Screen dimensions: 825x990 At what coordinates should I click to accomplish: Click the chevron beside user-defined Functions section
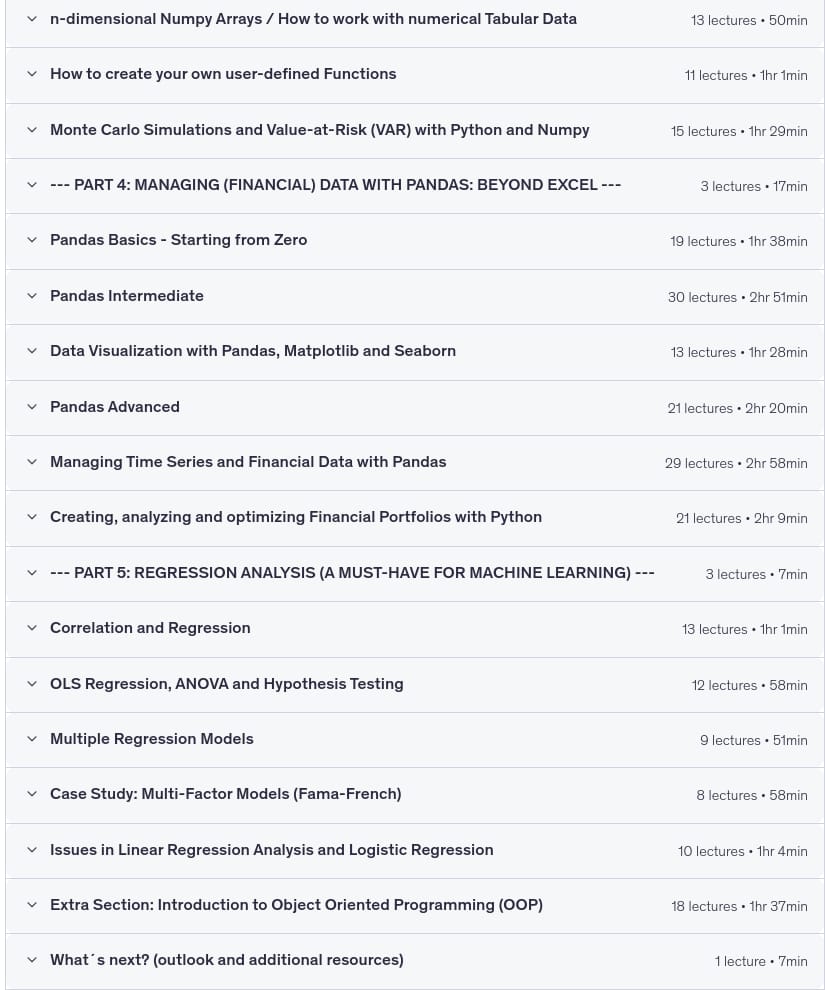(x=32, y=74)
